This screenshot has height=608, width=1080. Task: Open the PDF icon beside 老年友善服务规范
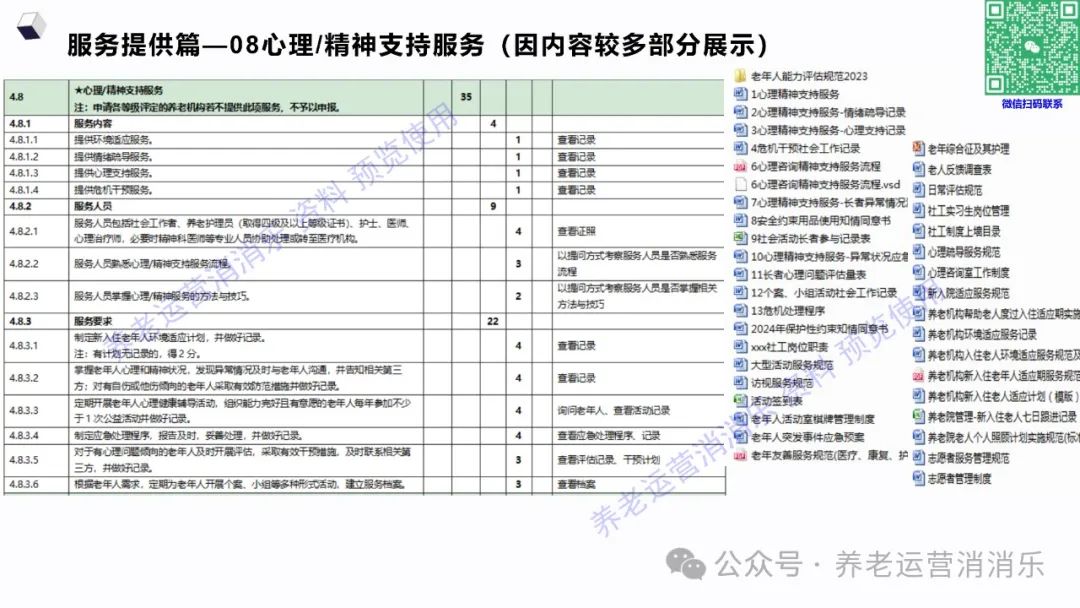pos(740,455)
